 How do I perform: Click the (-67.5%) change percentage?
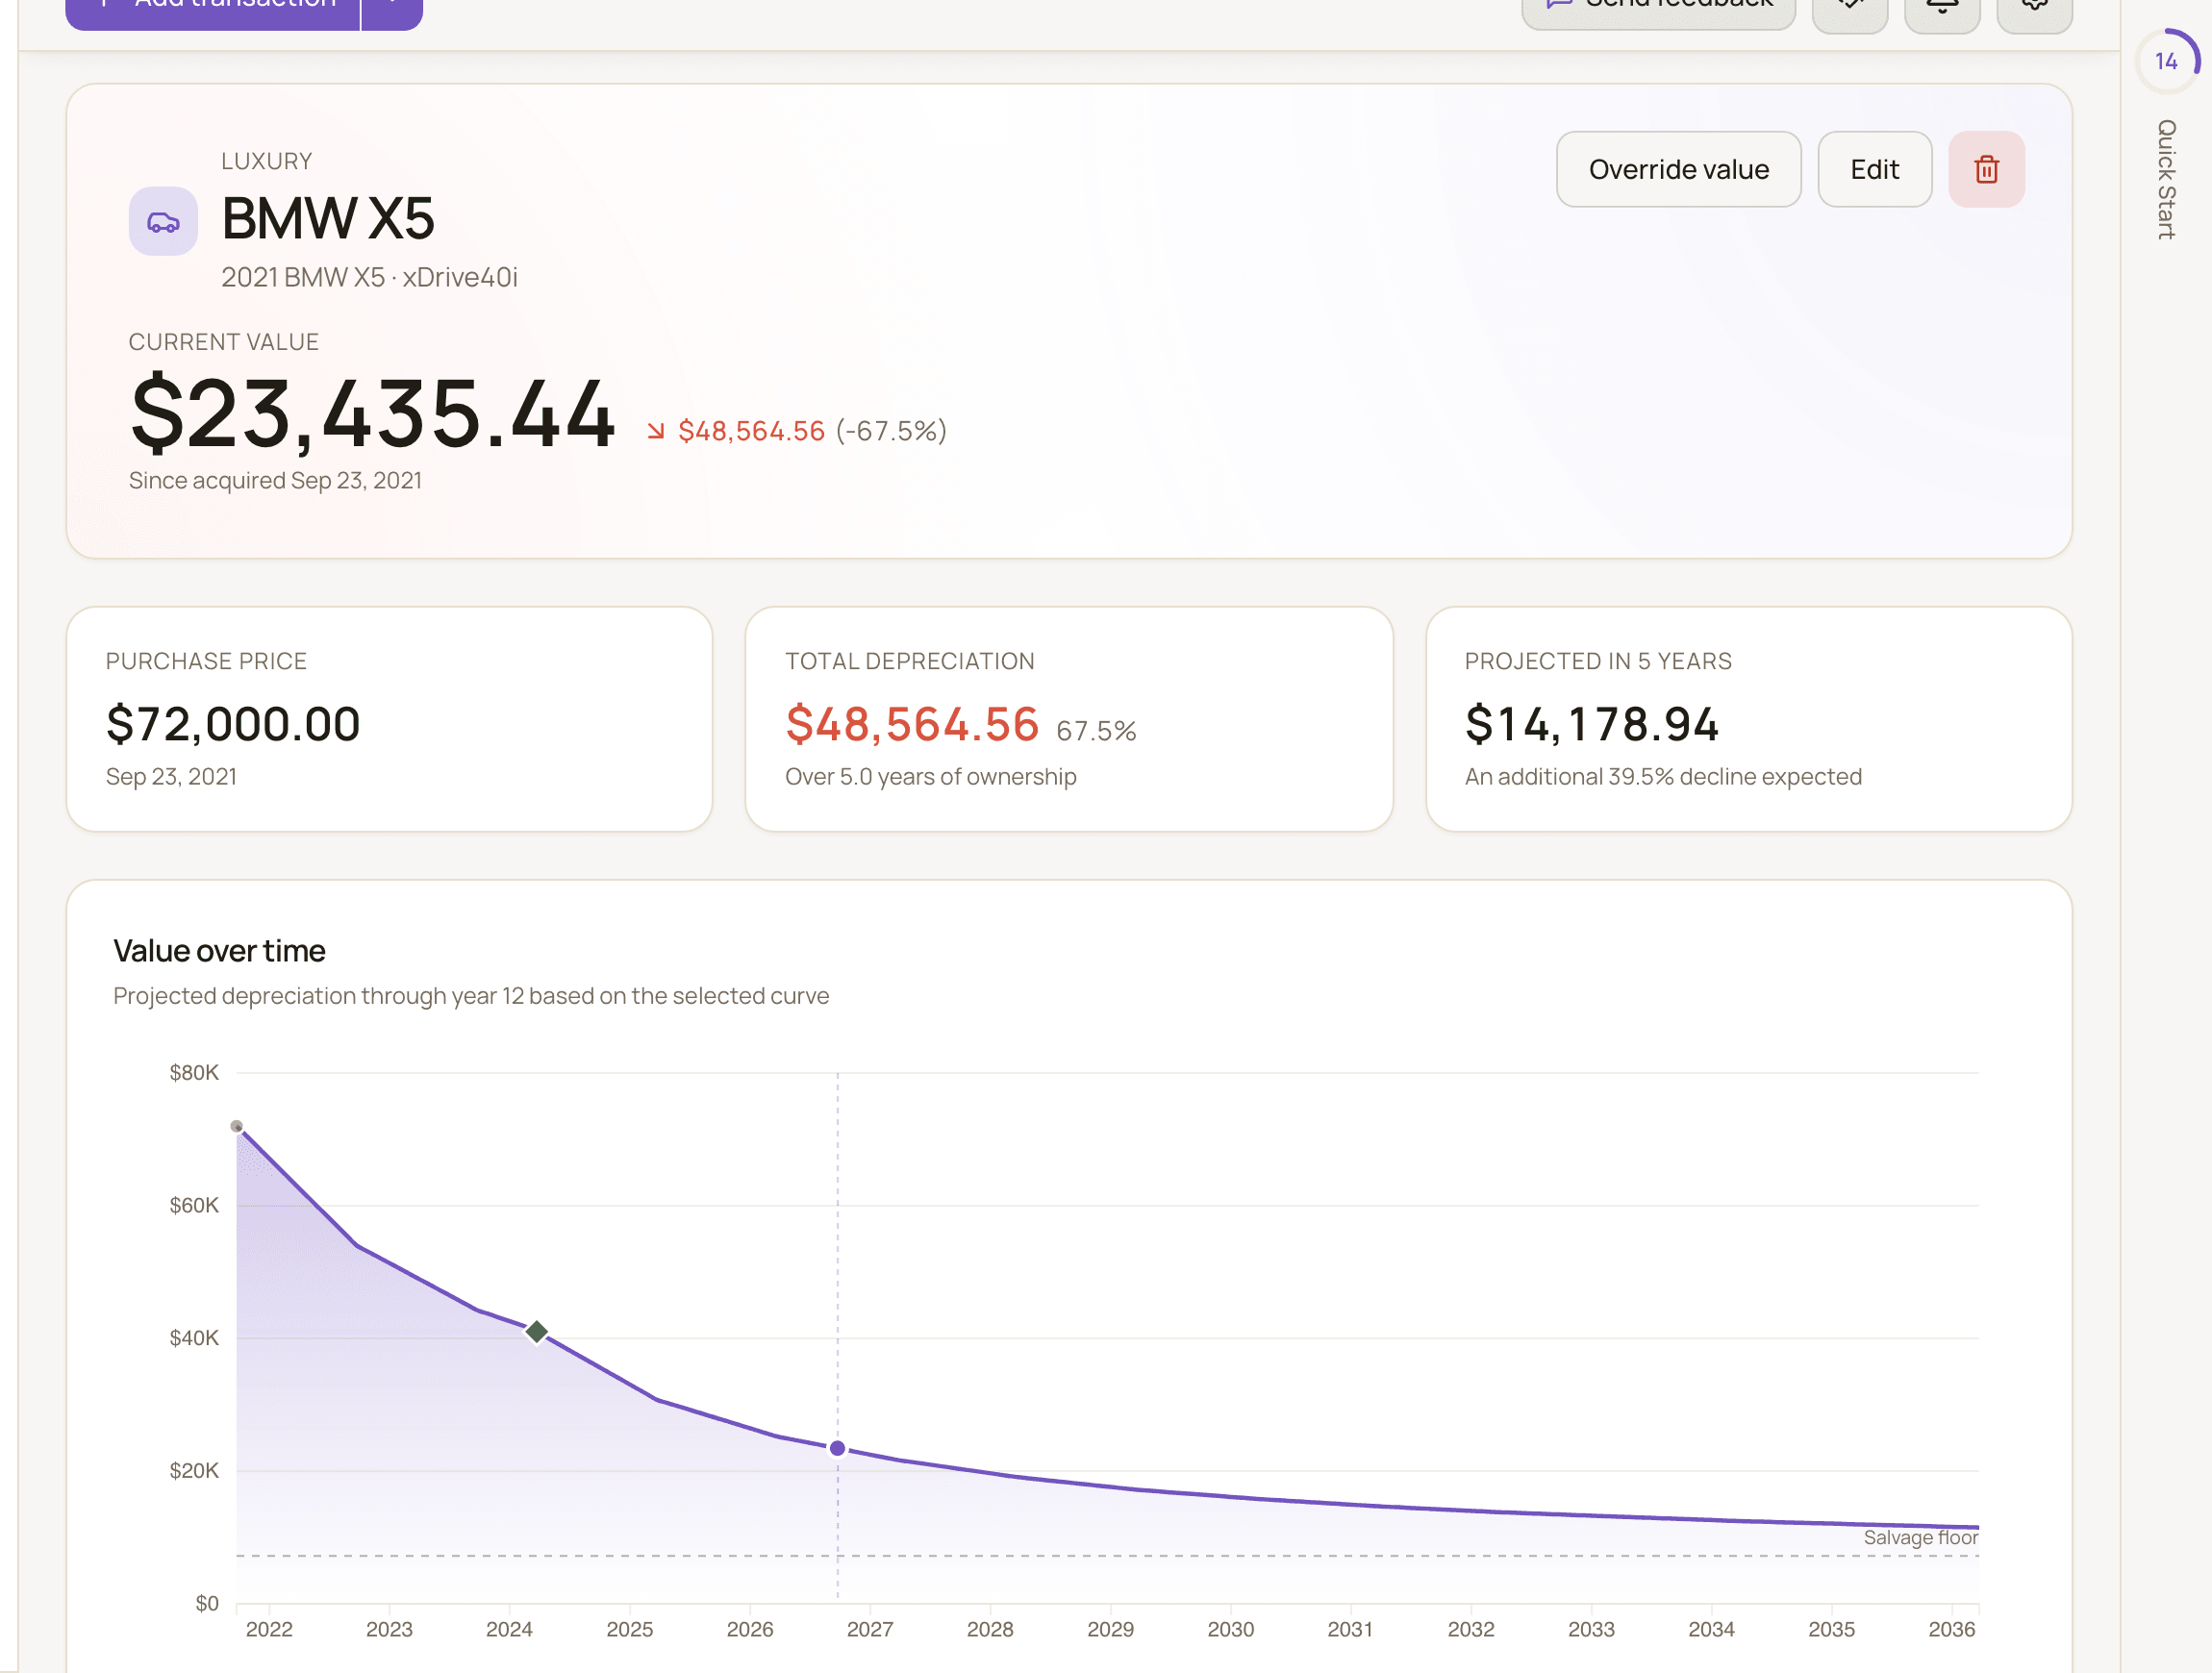[891, 431]
